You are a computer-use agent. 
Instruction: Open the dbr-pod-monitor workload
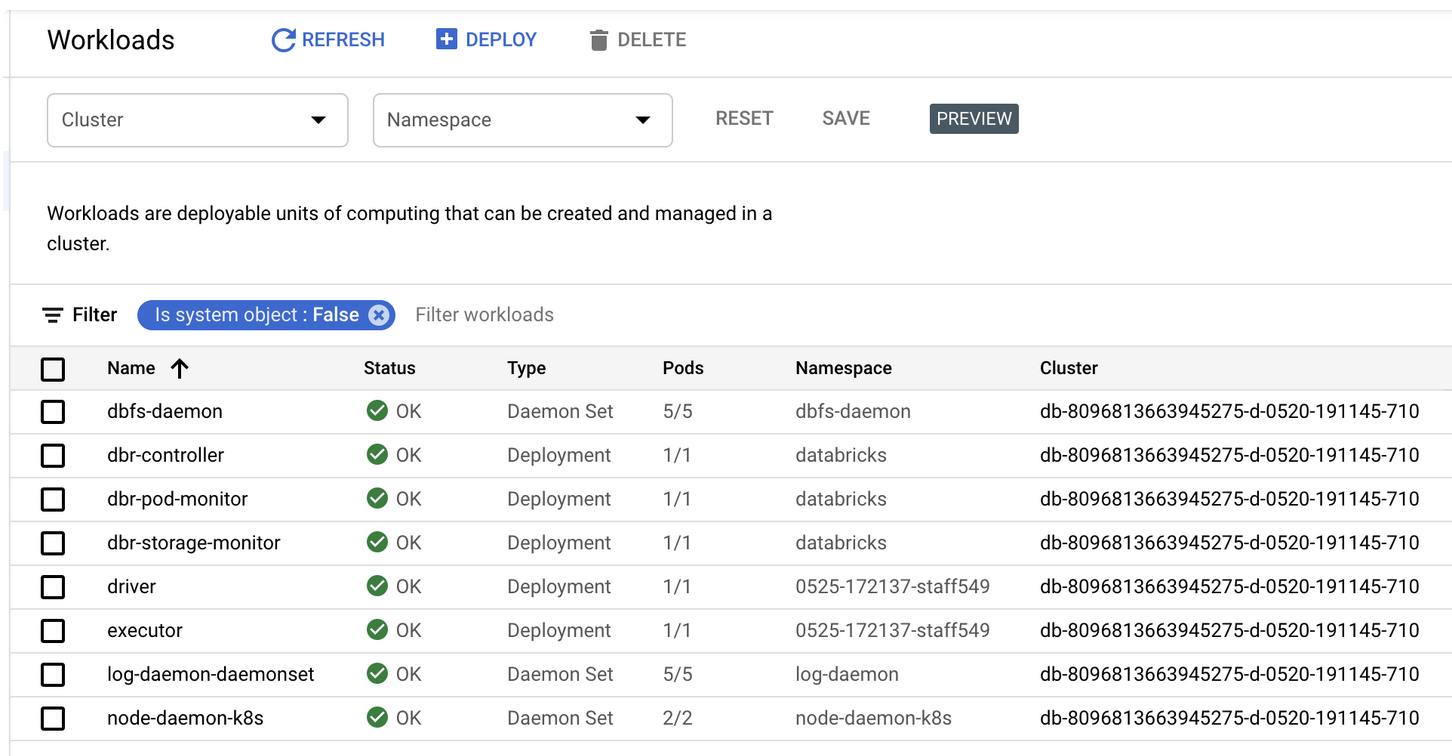click(178, 499)
